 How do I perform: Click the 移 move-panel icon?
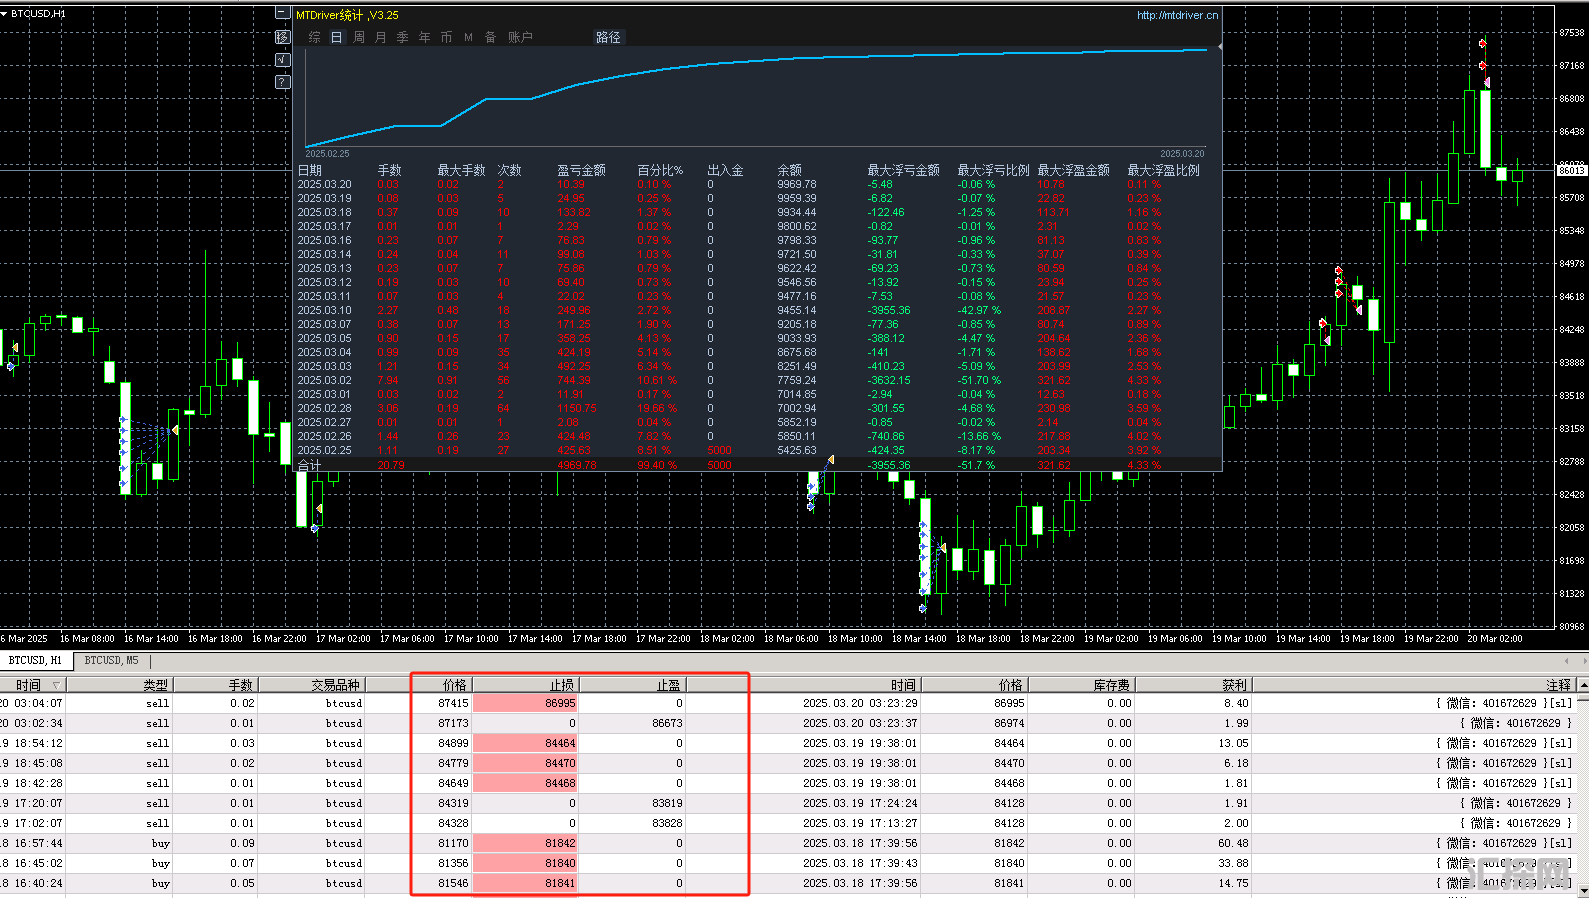283,37
